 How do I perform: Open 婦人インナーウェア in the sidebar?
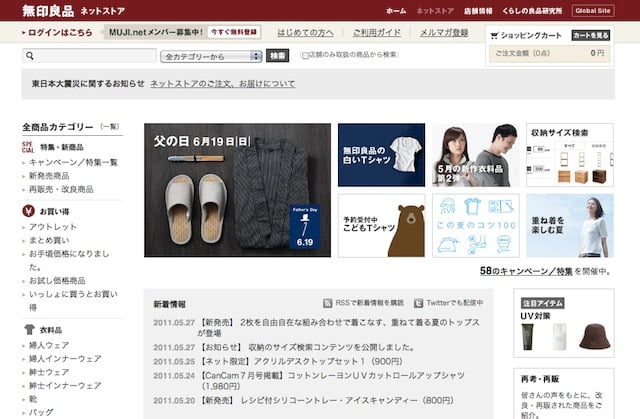pyautogui.click(x=65, y=359)
